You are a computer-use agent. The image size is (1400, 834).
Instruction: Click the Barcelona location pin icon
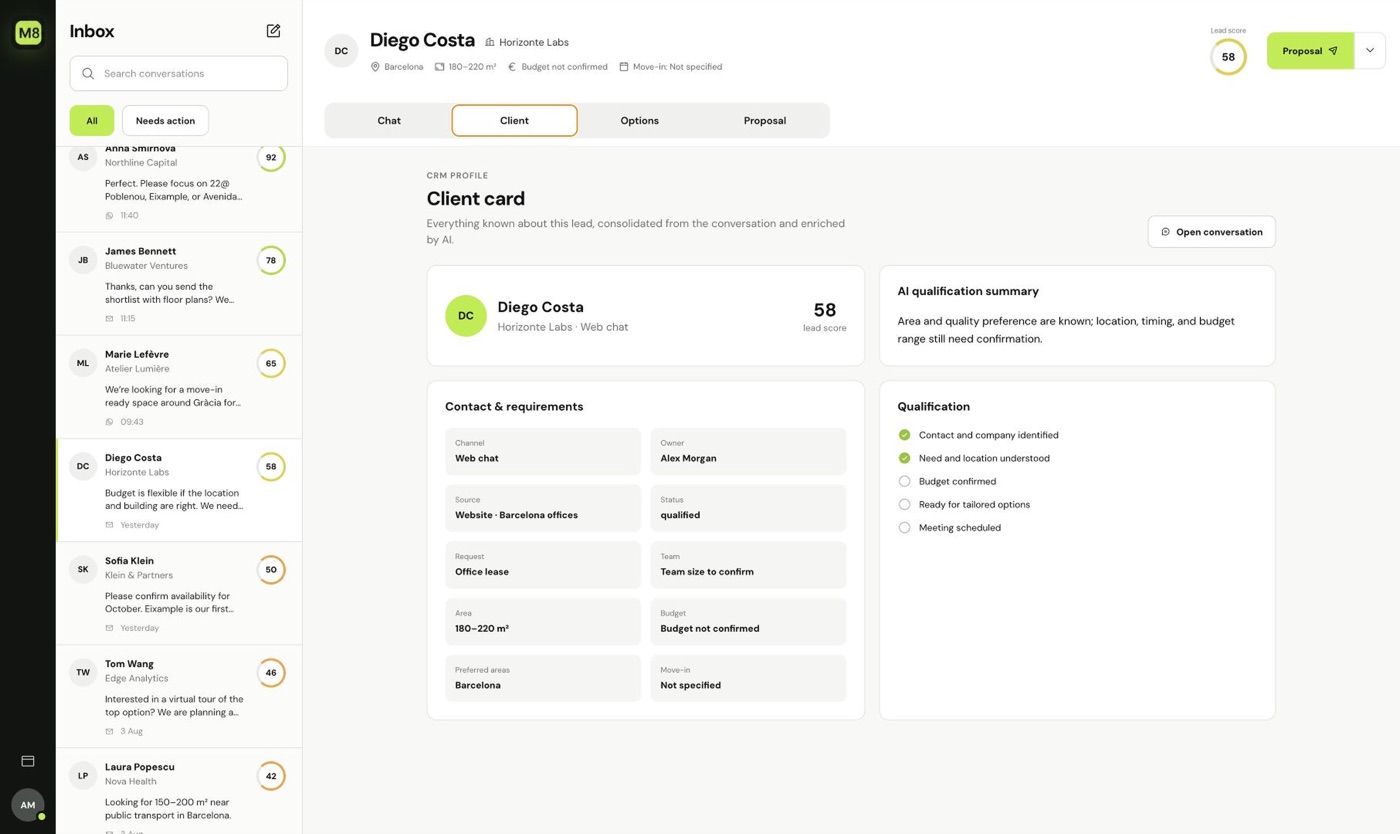pos(375,67)
